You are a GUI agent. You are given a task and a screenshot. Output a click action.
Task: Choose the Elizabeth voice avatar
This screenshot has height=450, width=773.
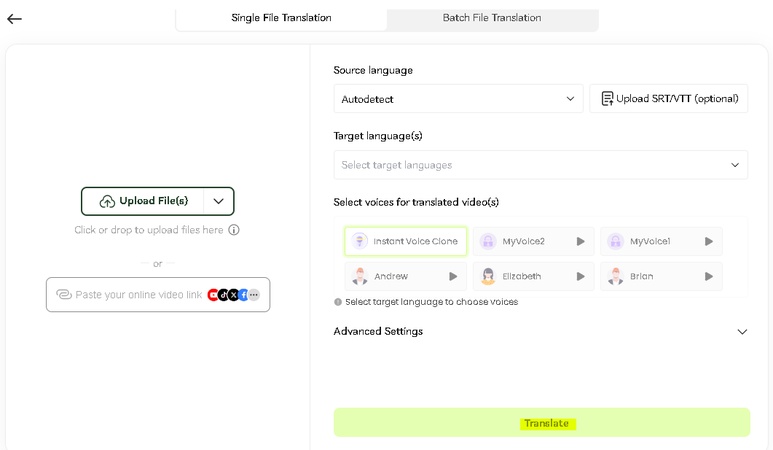coord(488,276)
